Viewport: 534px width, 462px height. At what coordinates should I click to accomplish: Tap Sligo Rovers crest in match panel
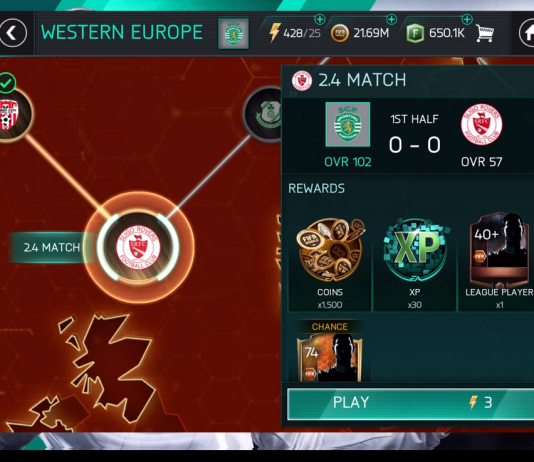point(481,125)
